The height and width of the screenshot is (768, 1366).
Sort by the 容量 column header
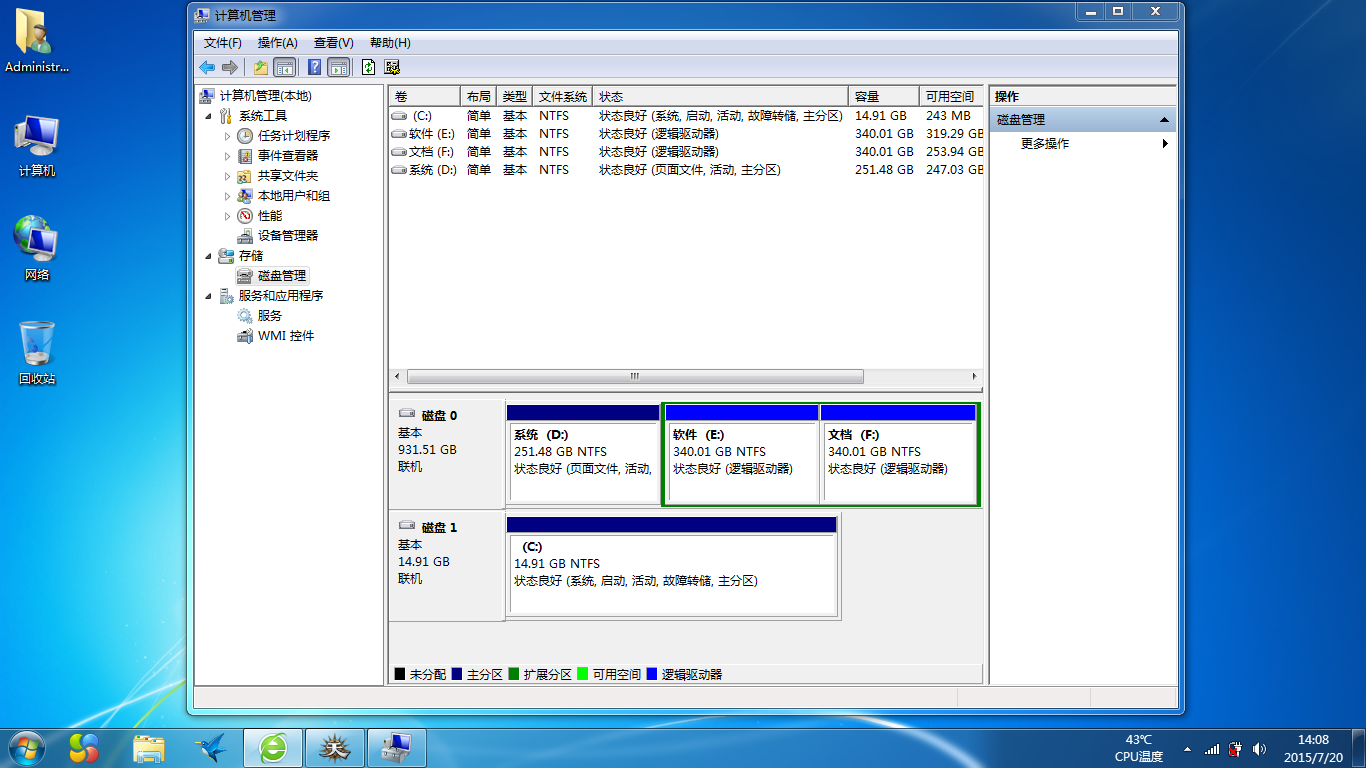(x=884, y=97)
